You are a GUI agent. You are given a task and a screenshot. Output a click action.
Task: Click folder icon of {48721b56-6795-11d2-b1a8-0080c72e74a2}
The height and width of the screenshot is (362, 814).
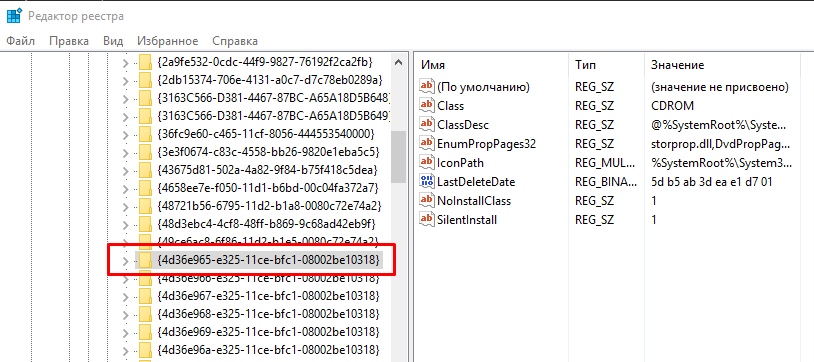click(145, 206)
